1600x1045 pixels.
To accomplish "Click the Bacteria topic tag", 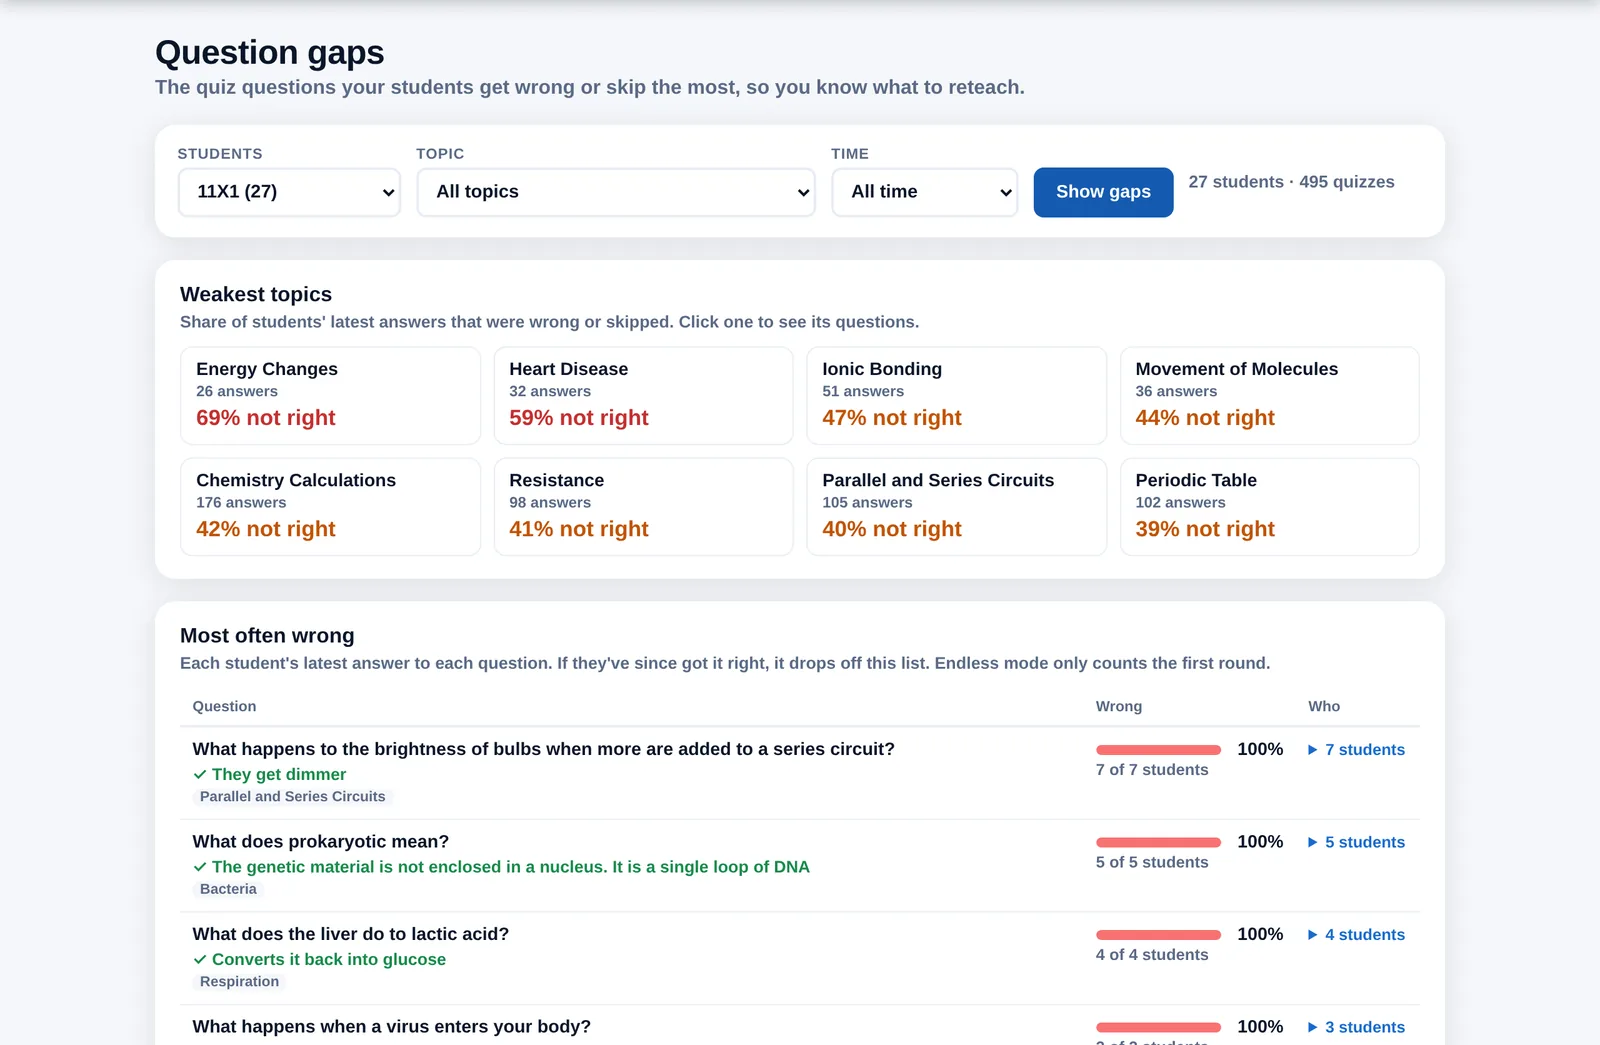I will [x=228, y=889].
